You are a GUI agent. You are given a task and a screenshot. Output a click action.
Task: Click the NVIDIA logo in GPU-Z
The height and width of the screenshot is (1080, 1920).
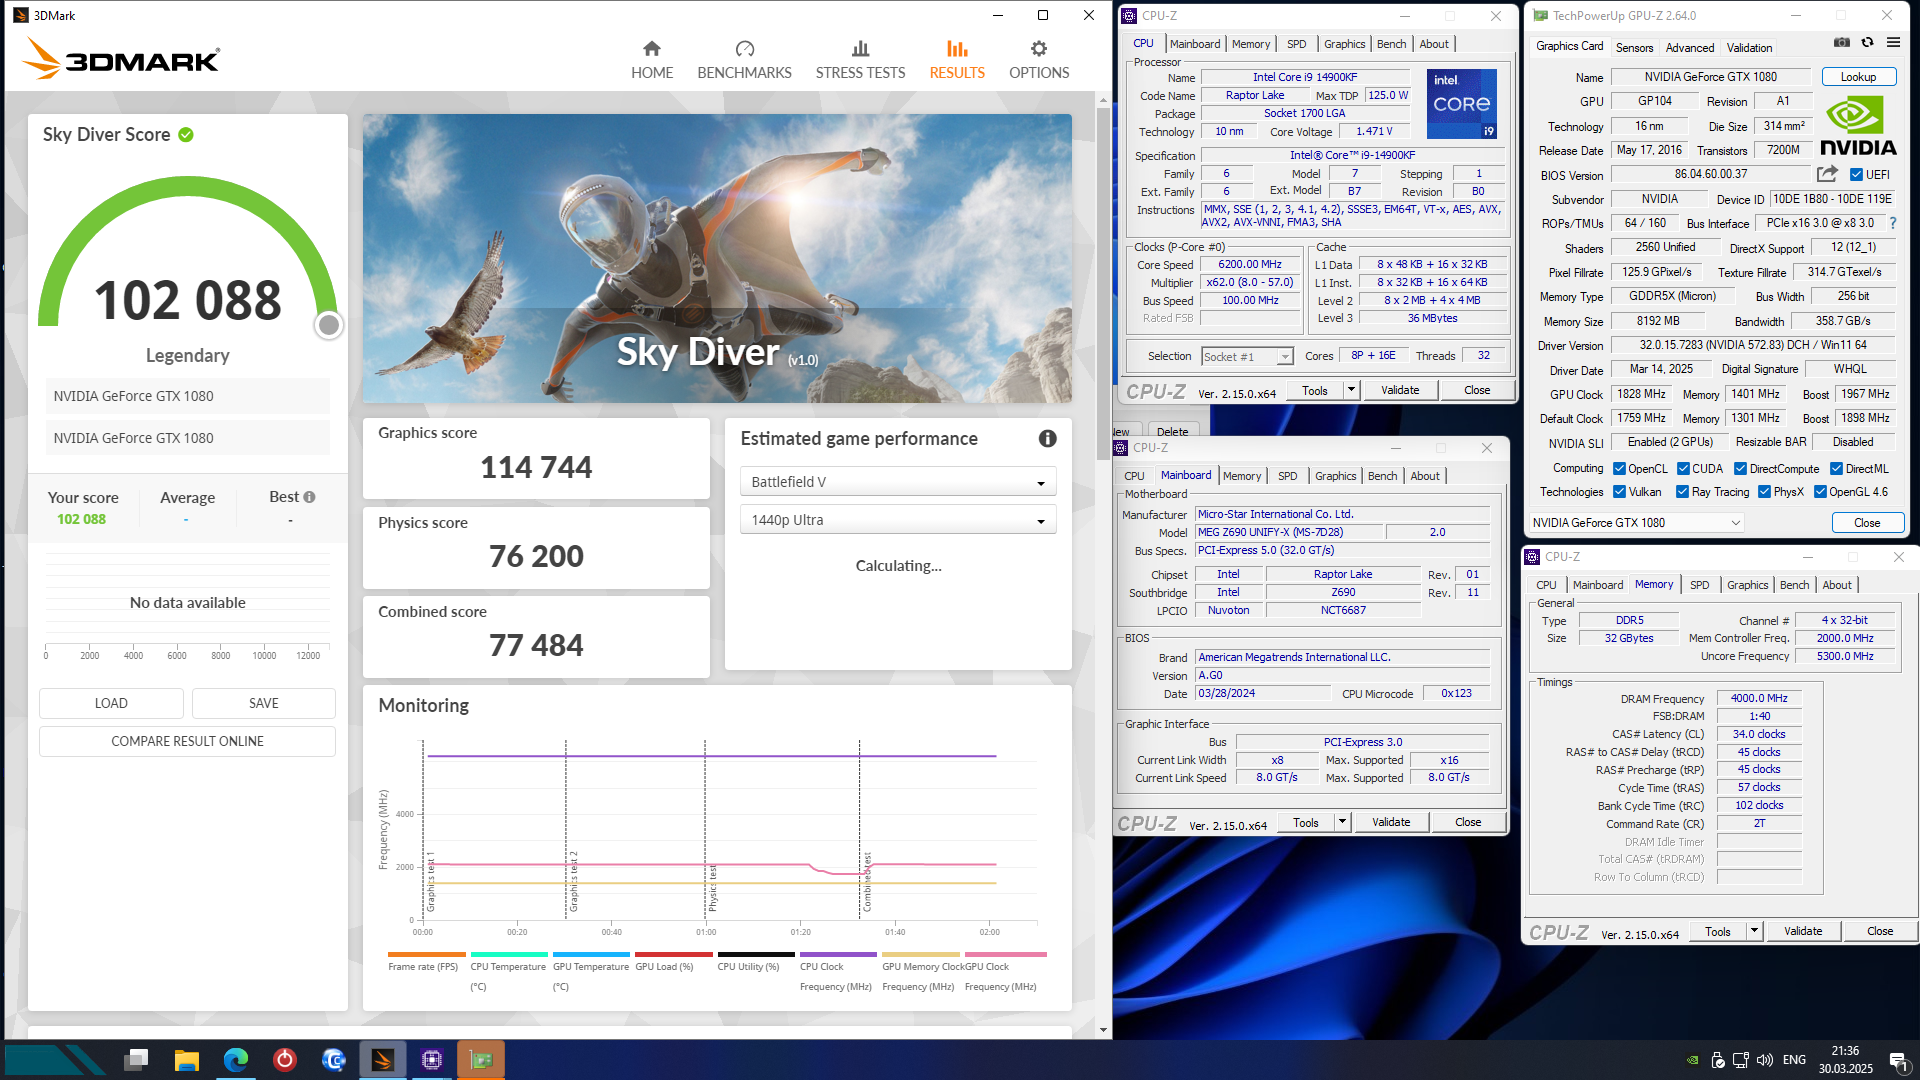tap(1857, 126)
